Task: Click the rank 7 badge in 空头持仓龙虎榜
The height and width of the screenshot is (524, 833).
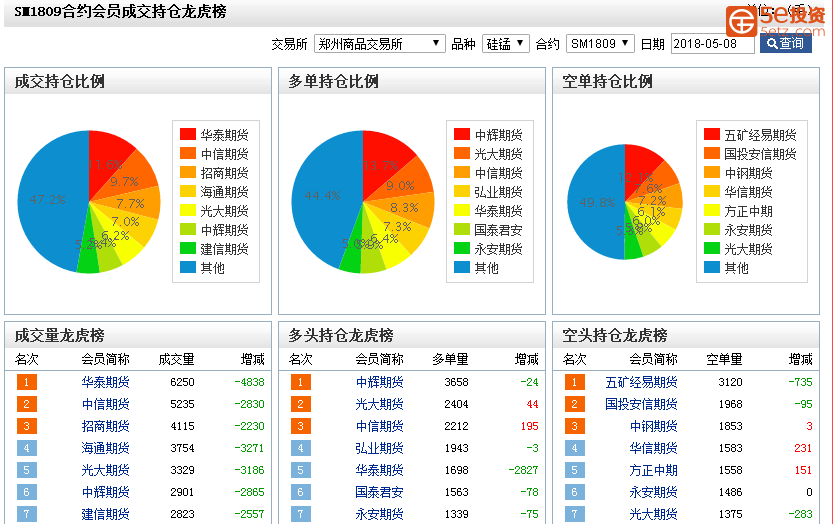Action: [575, 514]
